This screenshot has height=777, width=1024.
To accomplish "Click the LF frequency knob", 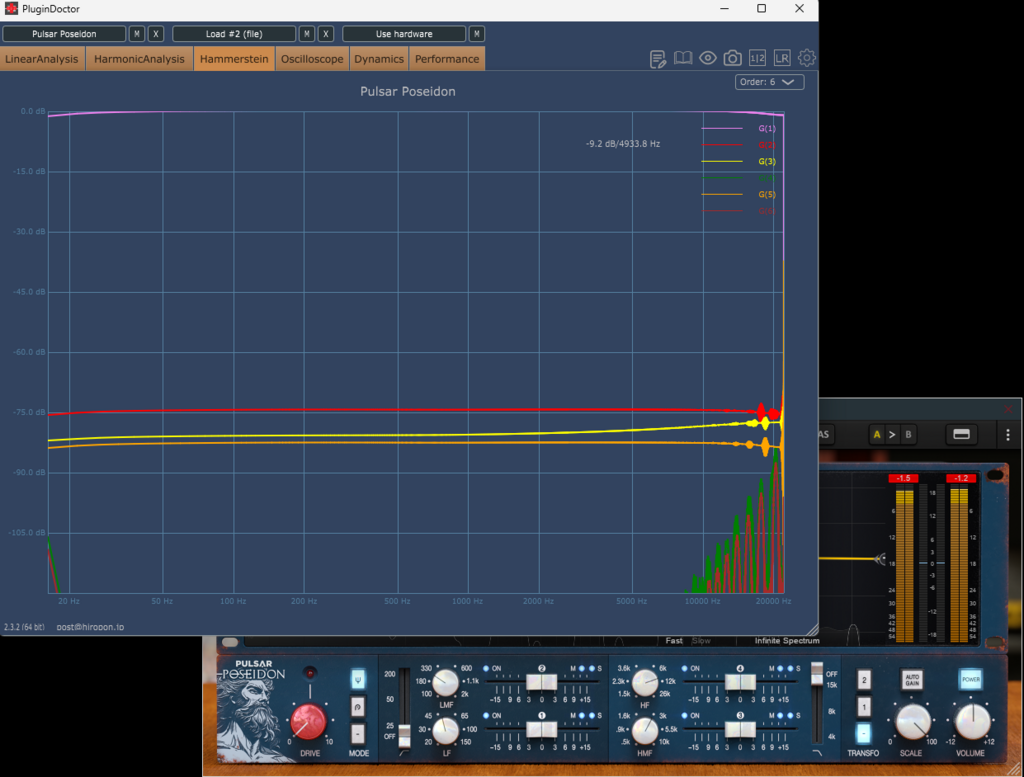I will (x=446, y=730).
